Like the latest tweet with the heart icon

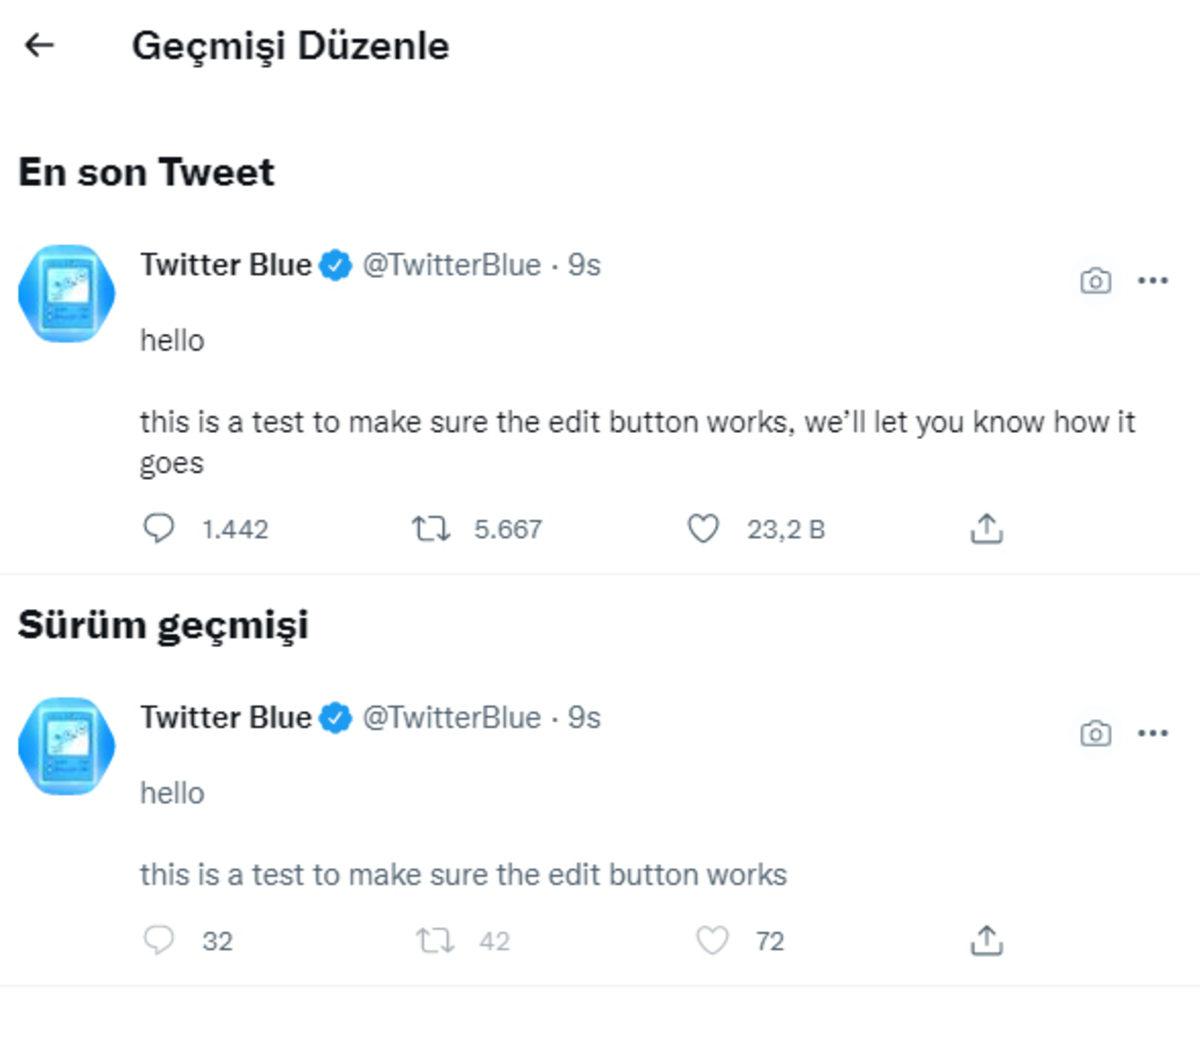(705, 529)
